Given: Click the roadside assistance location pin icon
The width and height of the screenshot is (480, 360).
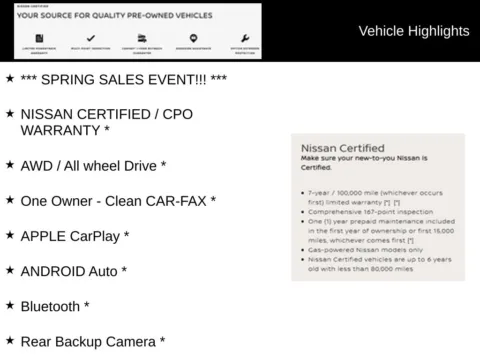Looking at the screenshot, I should tap(193, 38).
